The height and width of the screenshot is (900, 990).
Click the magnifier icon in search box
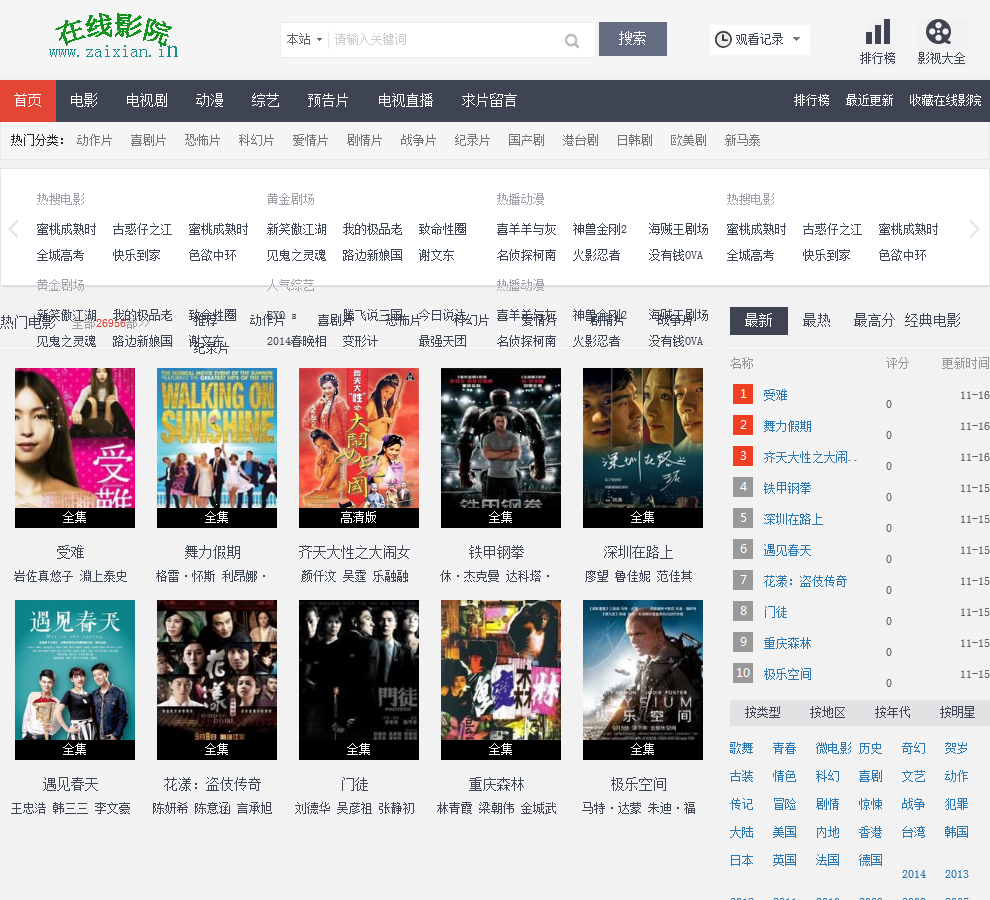(572, 41)
